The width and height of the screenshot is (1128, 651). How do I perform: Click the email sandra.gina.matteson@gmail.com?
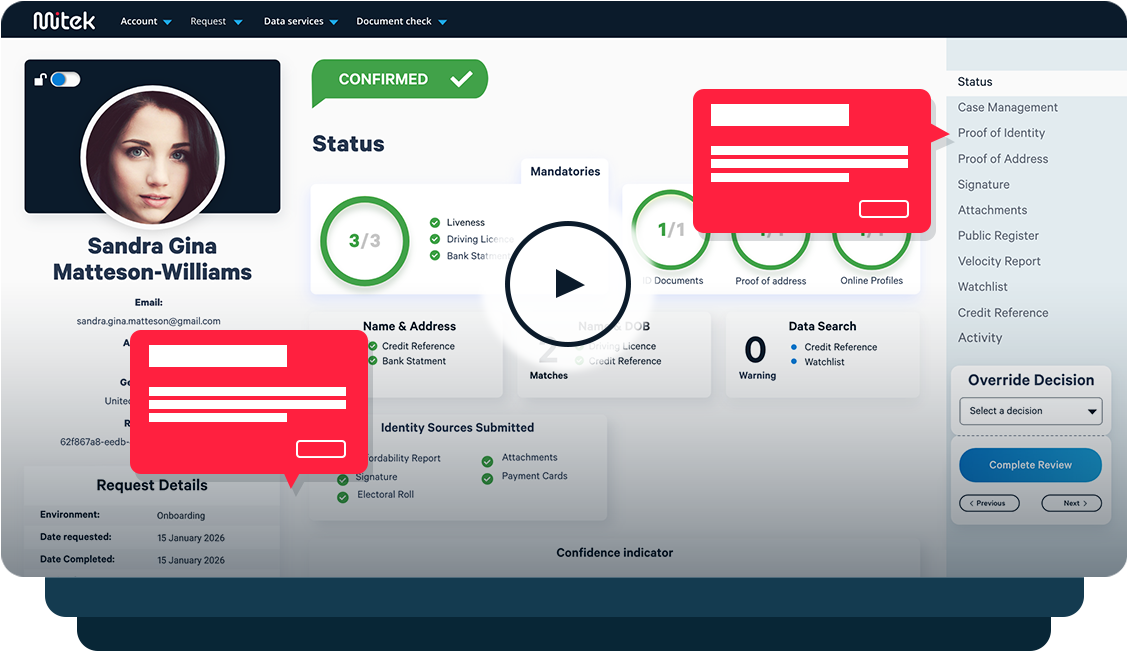148,321
